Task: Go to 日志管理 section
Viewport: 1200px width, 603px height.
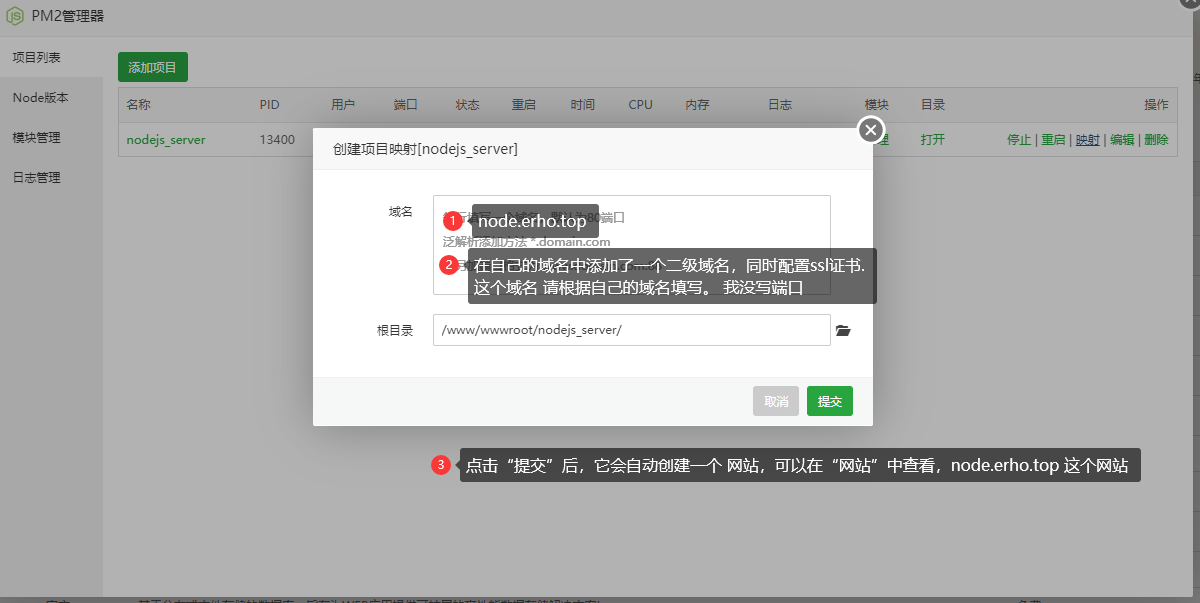Action: pos(36,178)
